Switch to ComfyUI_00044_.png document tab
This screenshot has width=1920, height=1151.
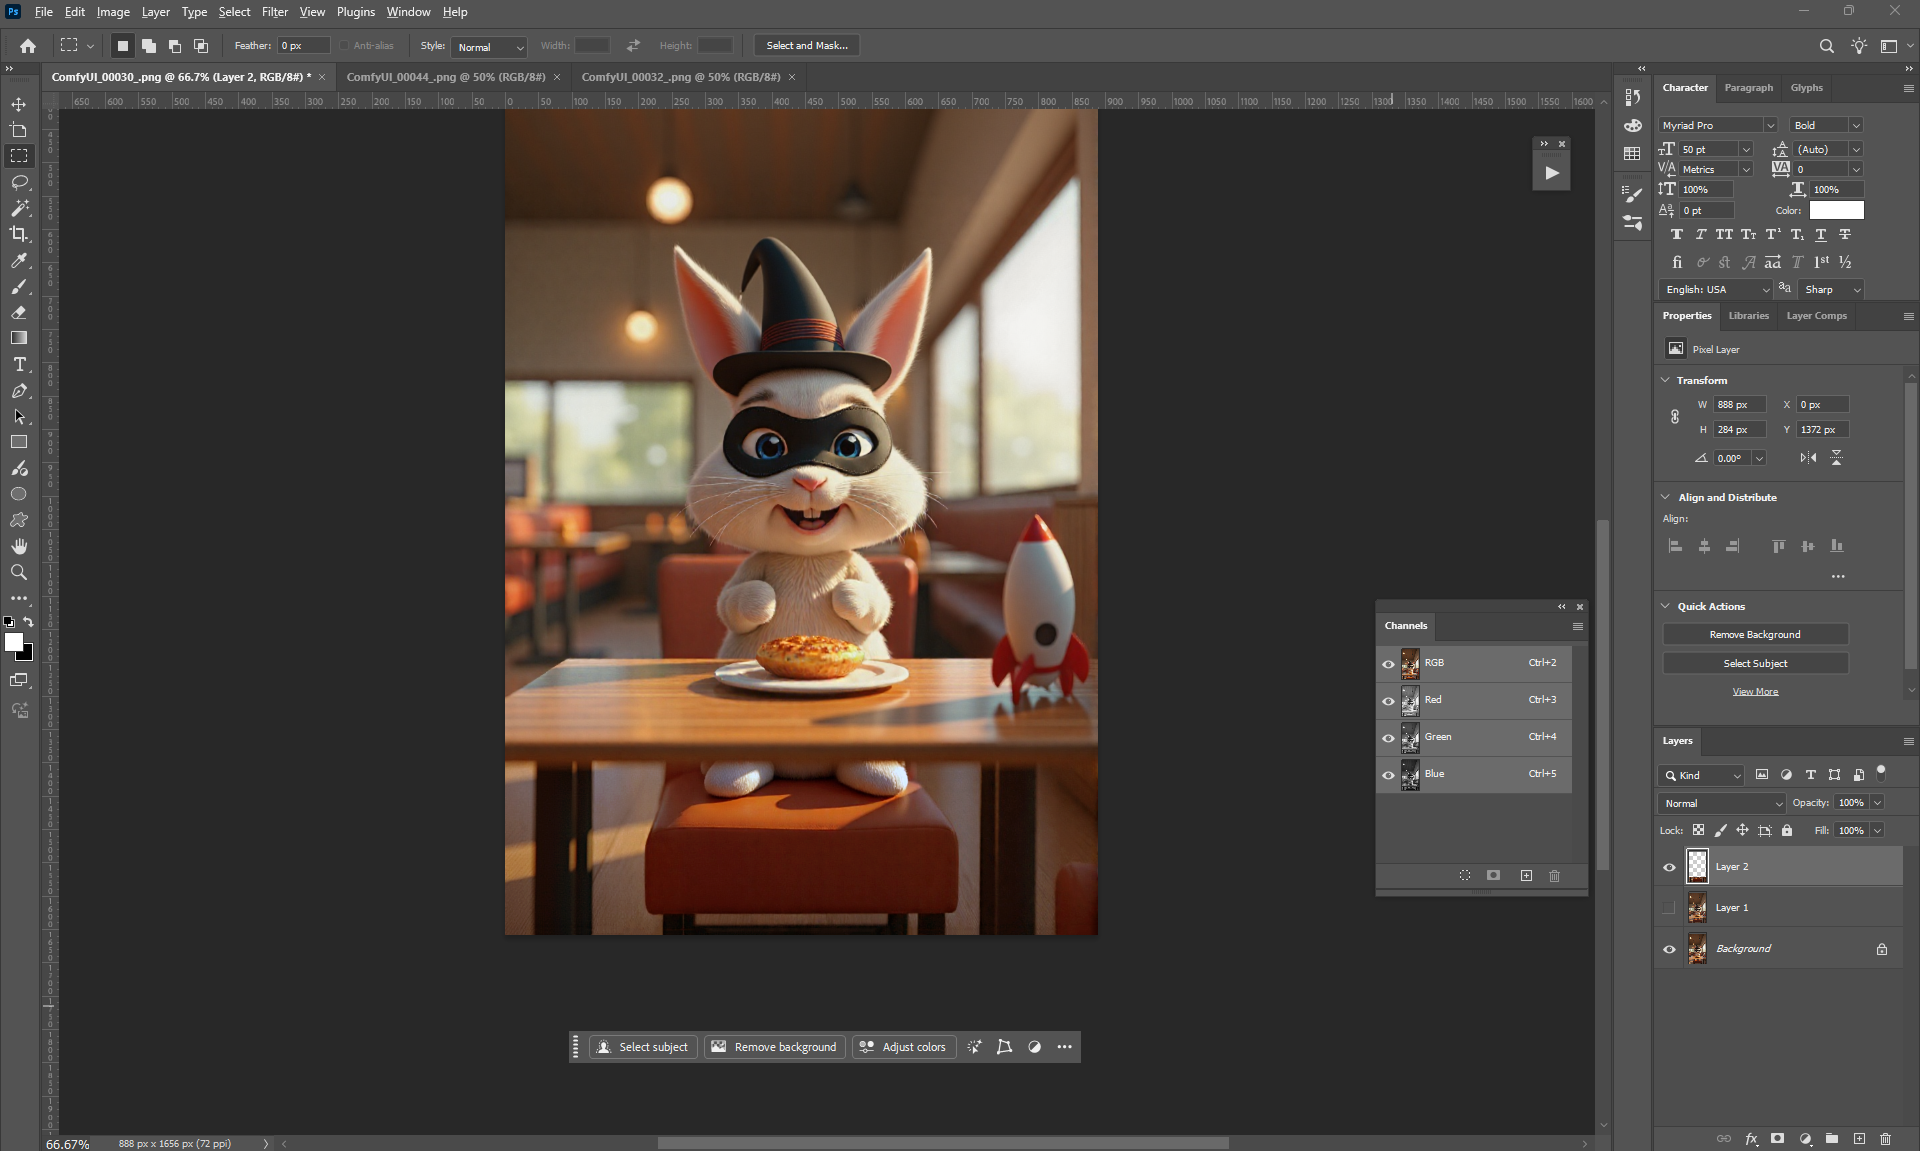click(446, 77)
